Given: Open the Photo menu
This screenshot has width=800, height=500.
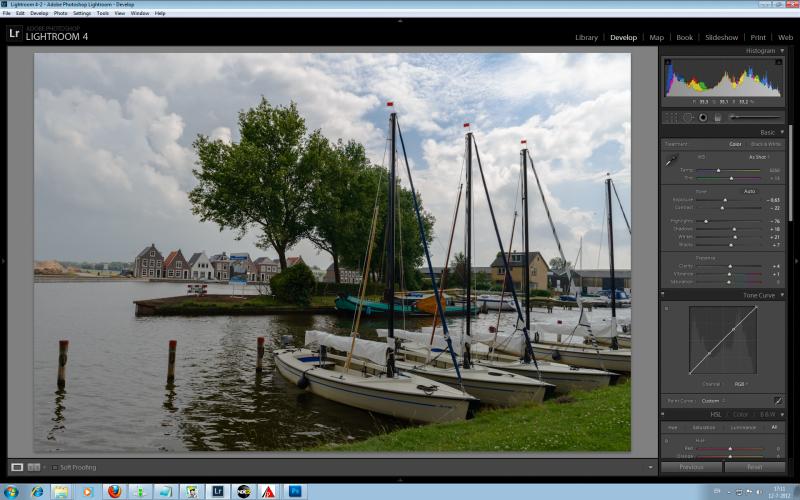Looking at the screenshot, I should (61, 13).
